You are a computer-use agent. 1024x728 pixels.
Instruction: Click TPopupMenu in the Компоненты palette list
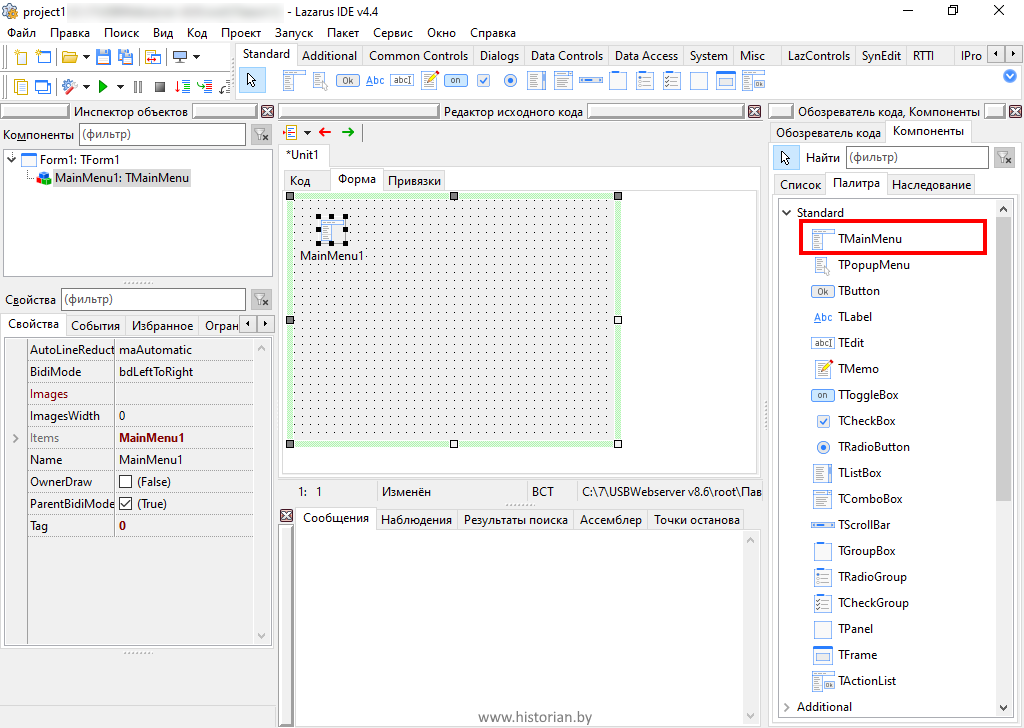point(874,265)
